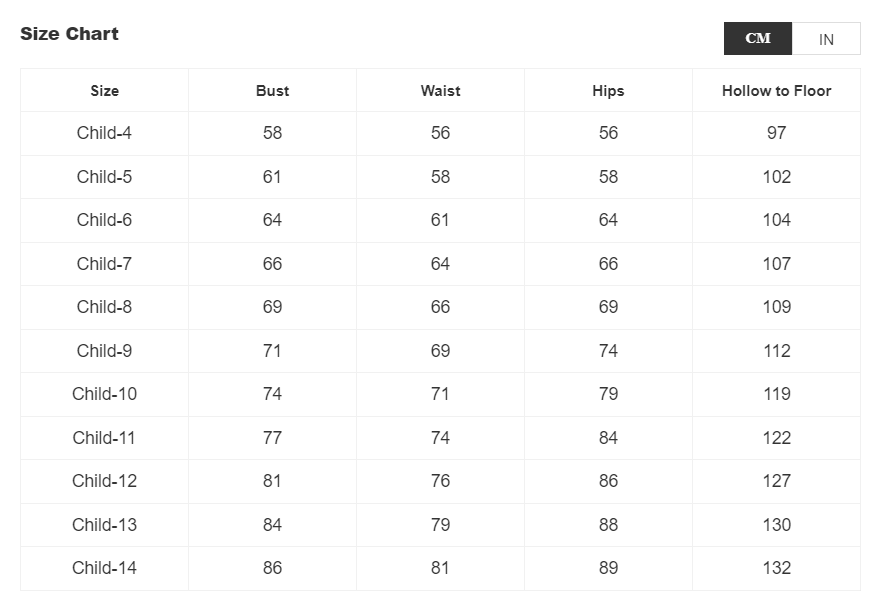
Task: Select the Child-8 size row label
Action: [104, 307]
